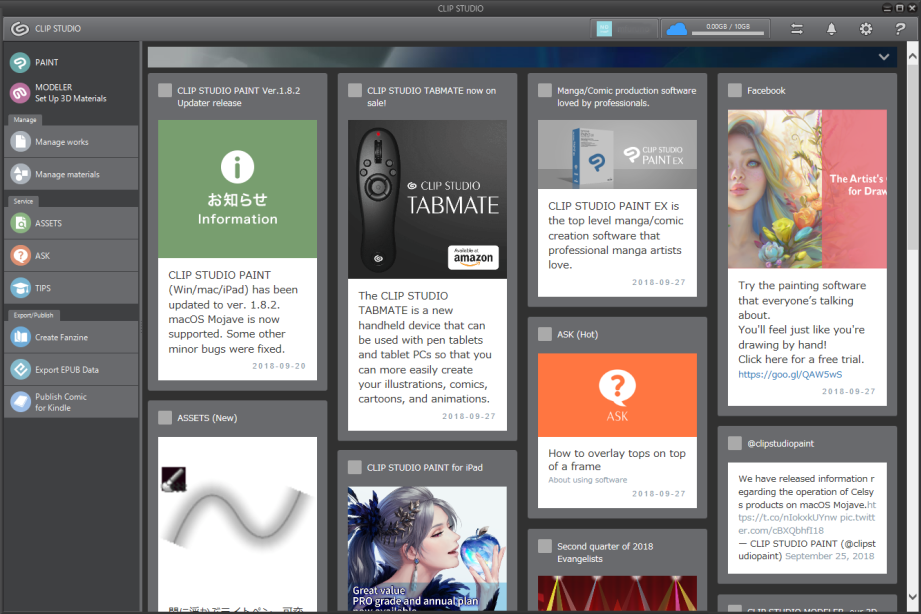Click the CLIP STUDIO logo icon

(19, 28)
